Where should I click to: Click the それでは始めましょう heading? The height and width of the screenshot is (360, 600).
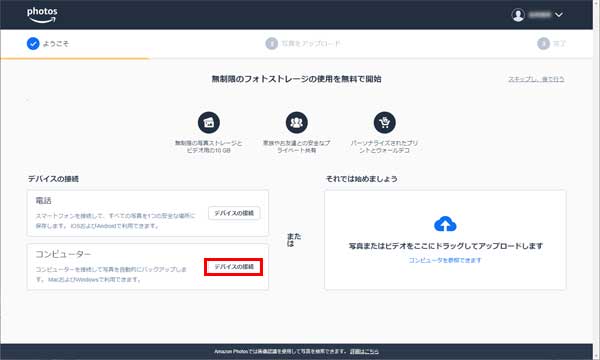(362, 179)
